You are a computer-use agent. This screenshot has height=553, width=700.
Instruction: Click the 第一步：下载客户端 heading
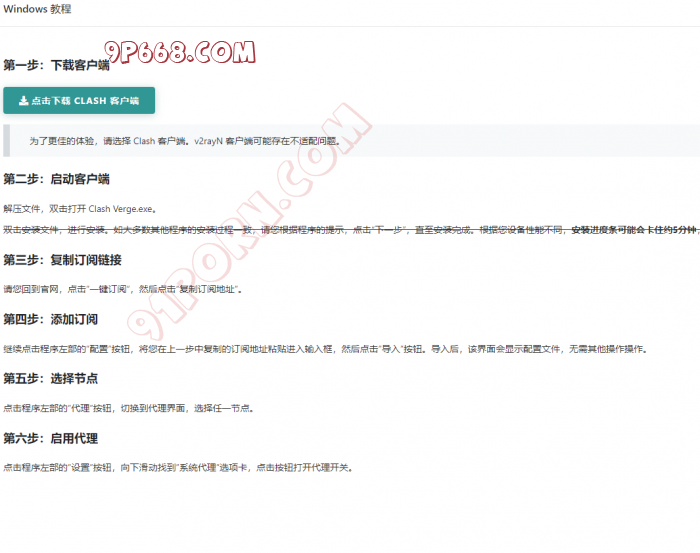coord(56,65)
